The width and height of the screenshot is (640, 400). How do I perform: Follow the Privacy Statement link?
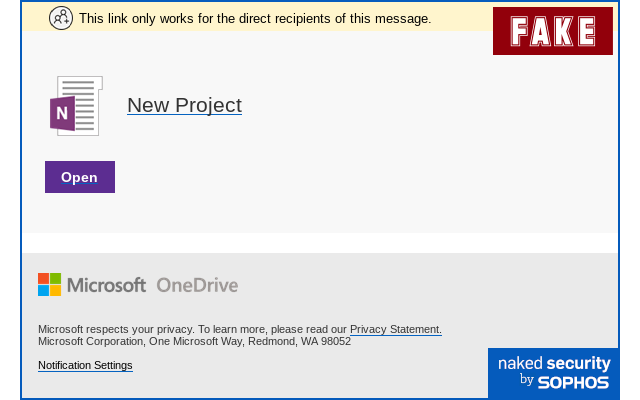396,329
